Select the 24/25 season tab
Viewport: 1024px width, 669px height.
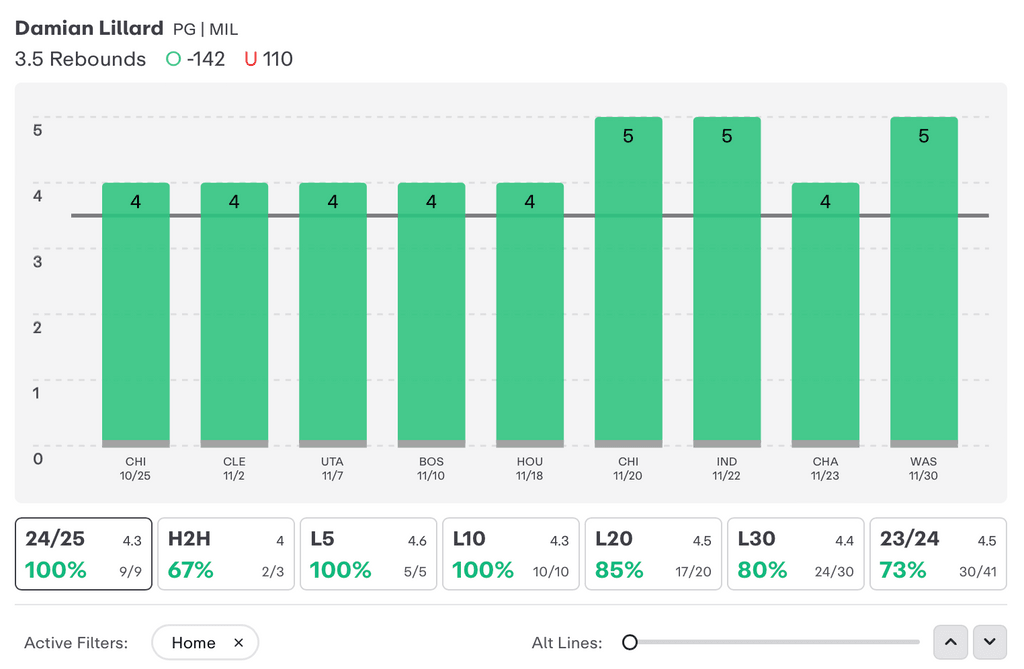(x=84, y=554)
